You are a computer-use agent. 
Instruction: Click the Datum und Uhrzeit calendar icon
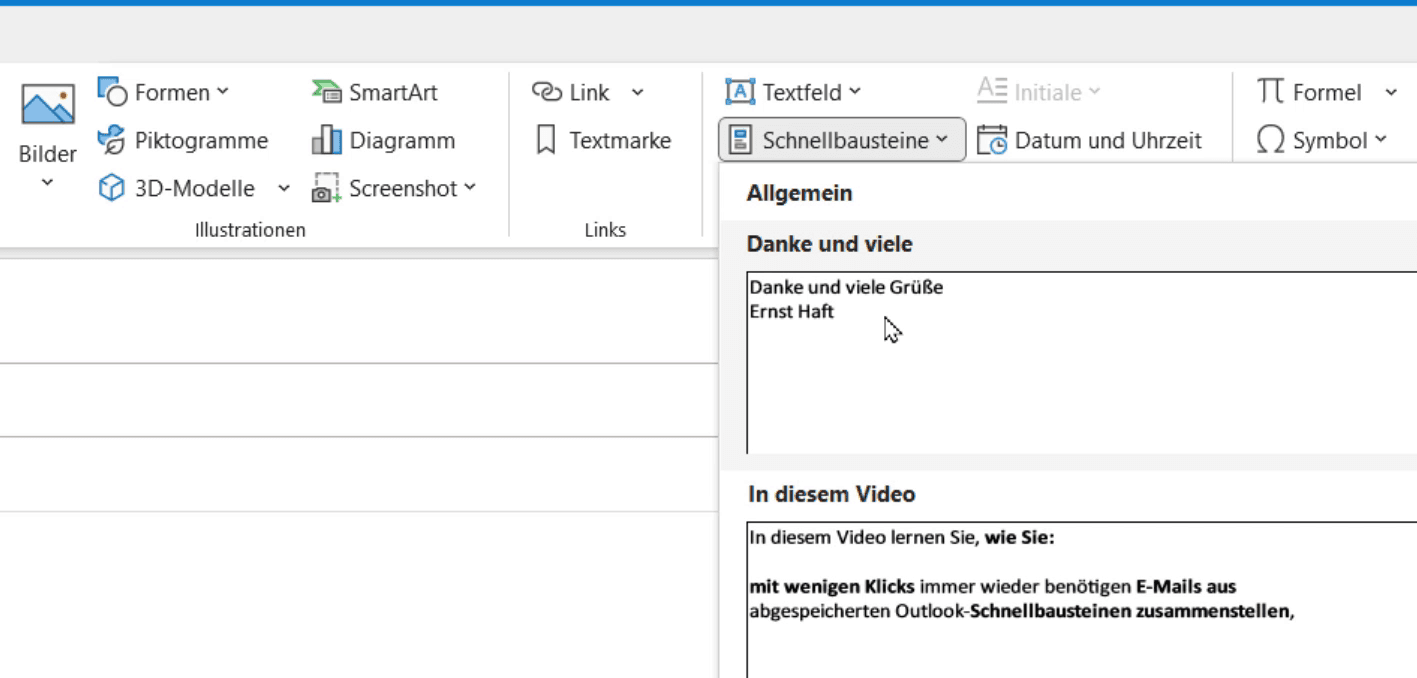tap(992, 140)
